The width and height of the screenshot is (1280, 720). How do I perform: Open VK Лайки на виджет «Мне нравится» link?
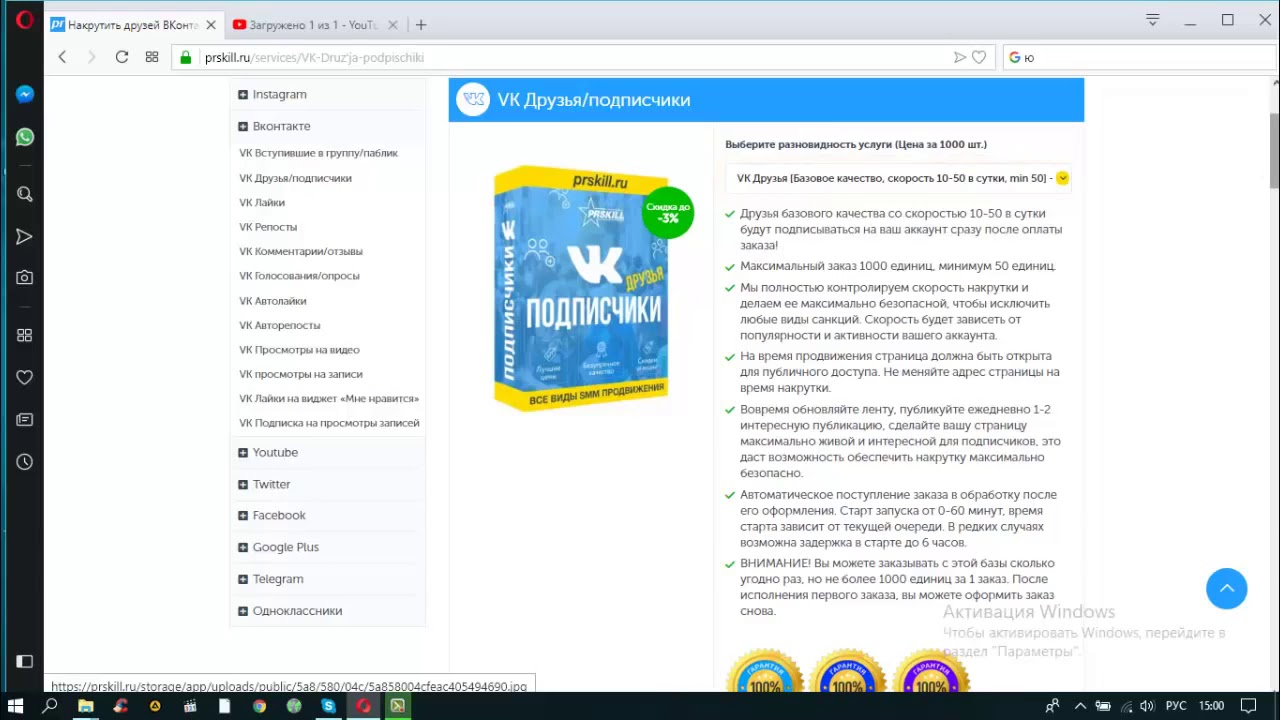[329, 398]
